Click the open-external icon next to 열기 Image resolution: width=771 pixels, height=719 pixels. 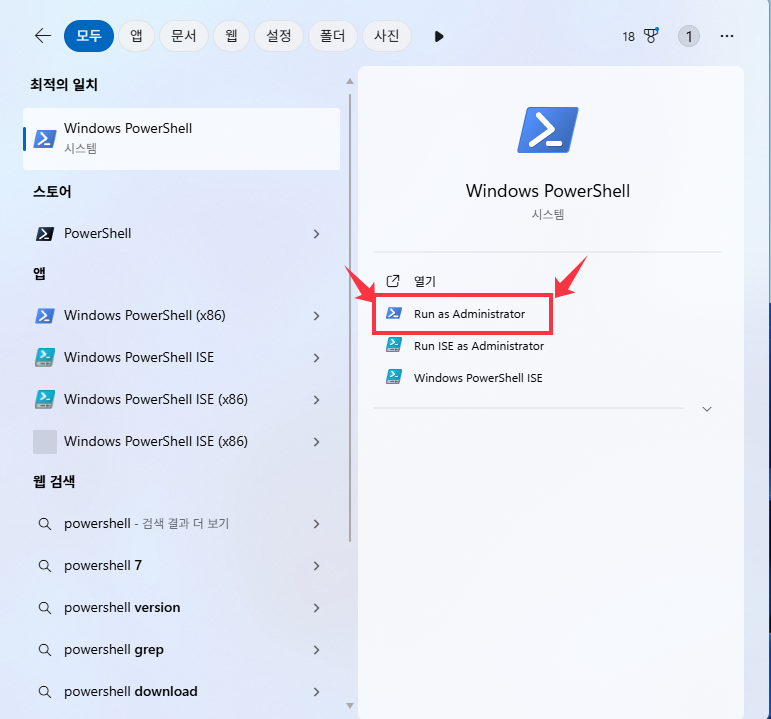[393, 281]
